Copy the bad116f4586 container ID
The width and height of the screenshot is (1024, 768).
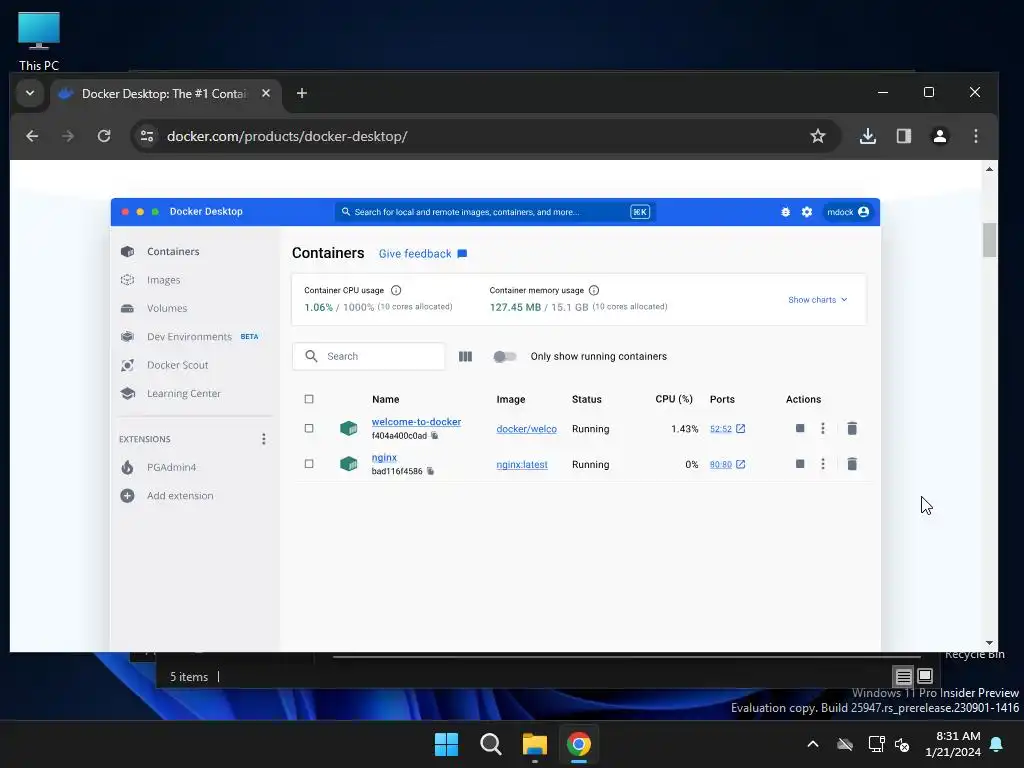(x=430, y=471)
